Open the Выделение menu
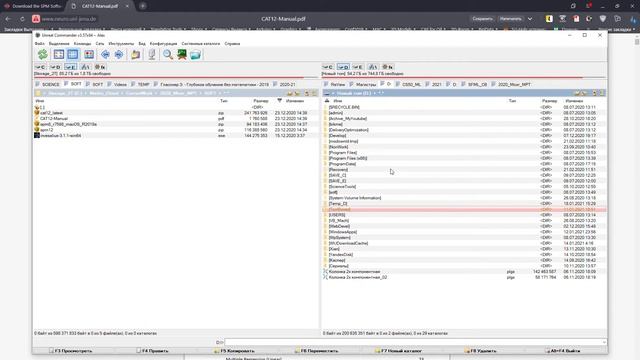The width and height of the screenshot is (640, 360). [59, 44]
